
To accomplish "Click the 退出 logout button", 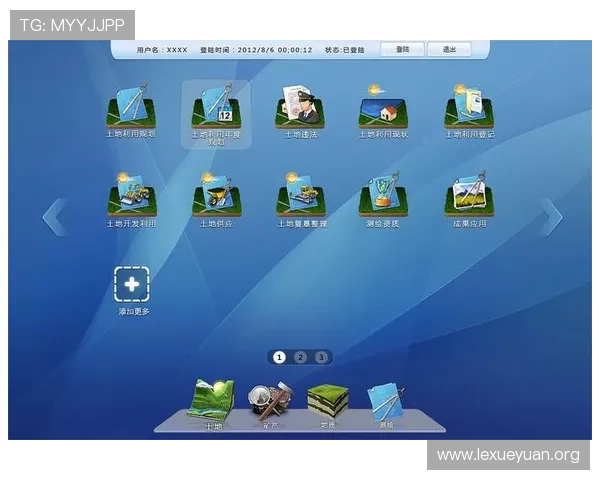I will pos(450,49).
